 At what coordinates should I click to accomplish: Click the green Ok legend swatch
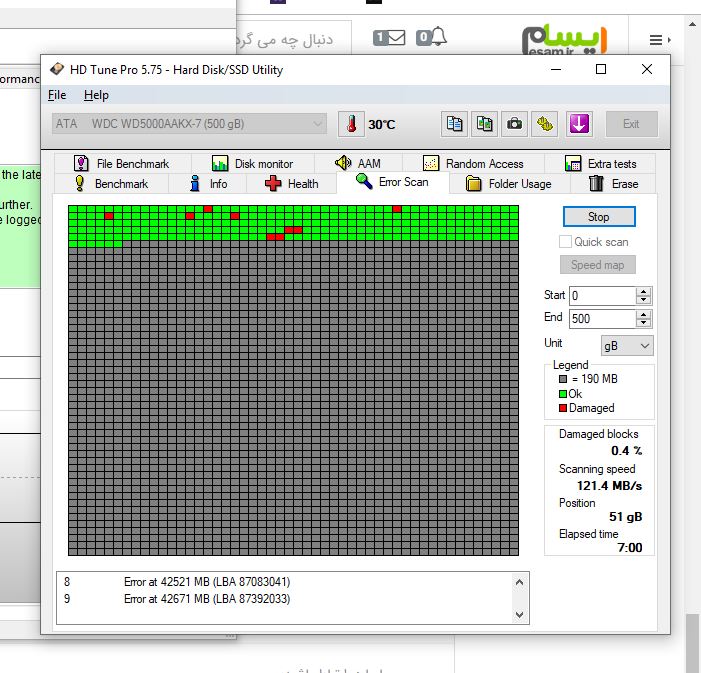[x=563, y=394]
